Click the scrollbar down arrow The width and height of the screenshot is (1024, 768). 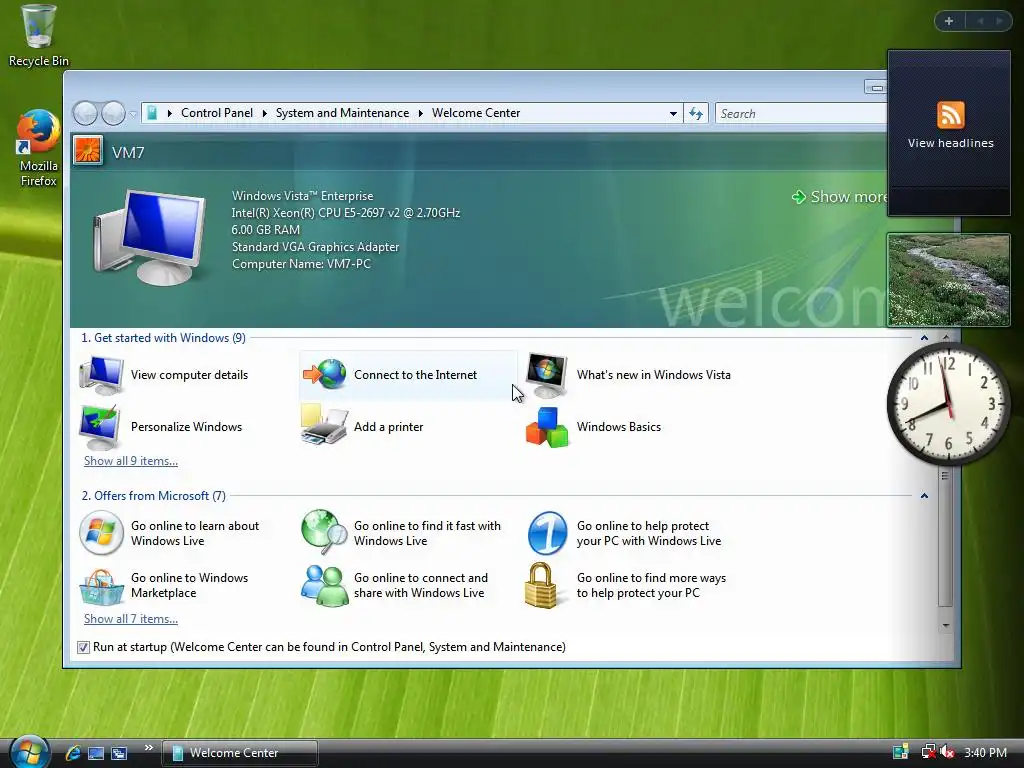(x=946, y=626)
